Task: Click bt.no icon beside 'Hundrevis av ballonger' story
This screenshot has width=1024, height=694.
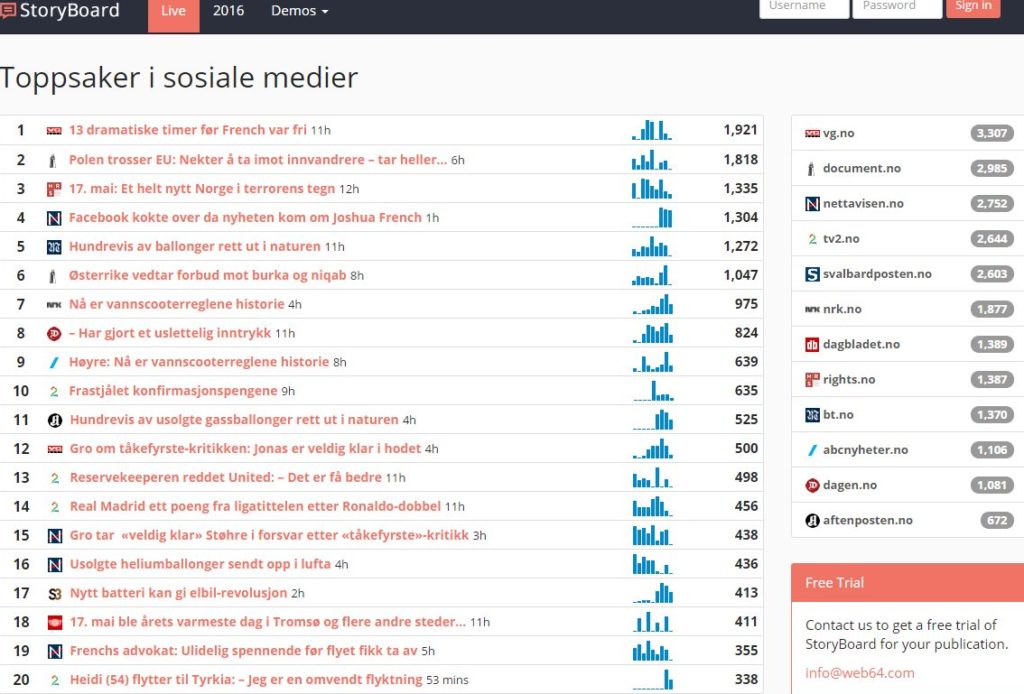Action: pos(54,247)
